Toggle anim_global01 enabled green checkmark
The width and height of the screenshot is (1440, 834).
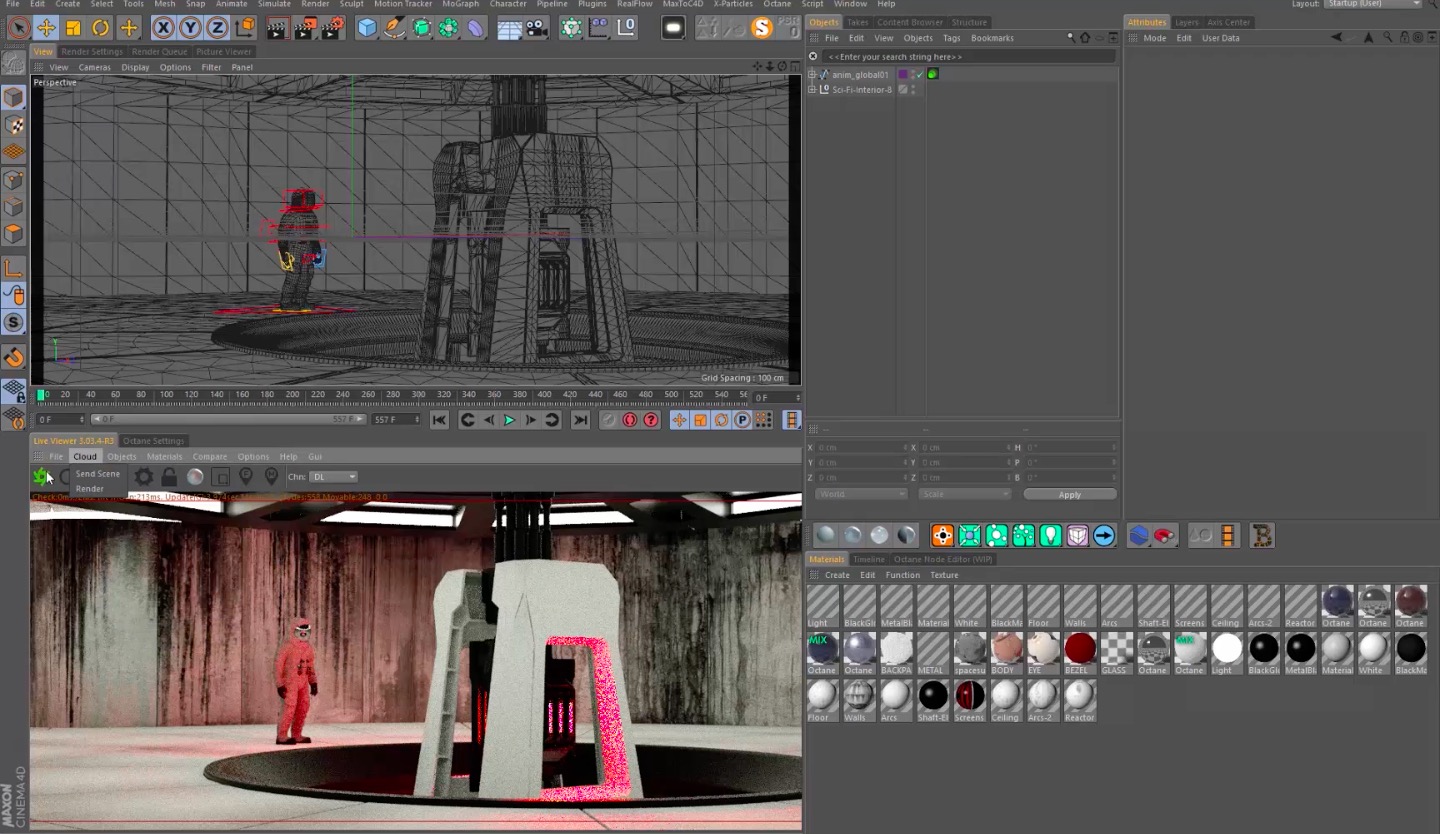coord(920,74)
